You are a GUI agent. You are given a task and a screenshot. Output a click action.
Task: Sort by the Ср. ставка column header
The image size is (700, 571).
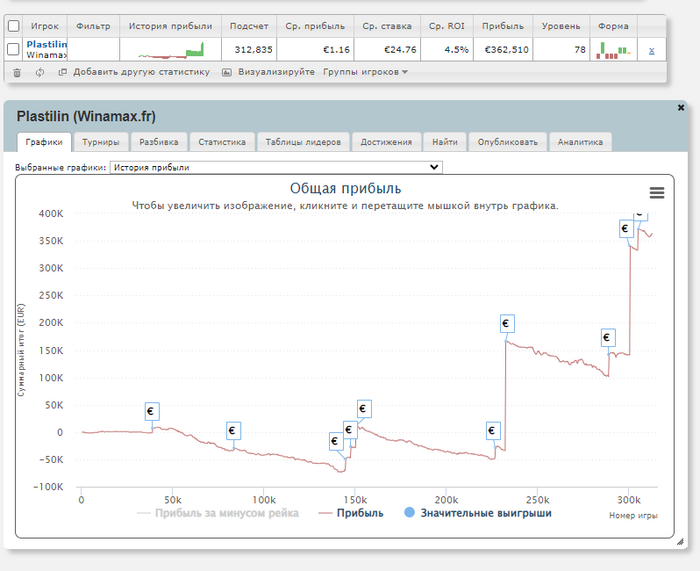point(387,26)
